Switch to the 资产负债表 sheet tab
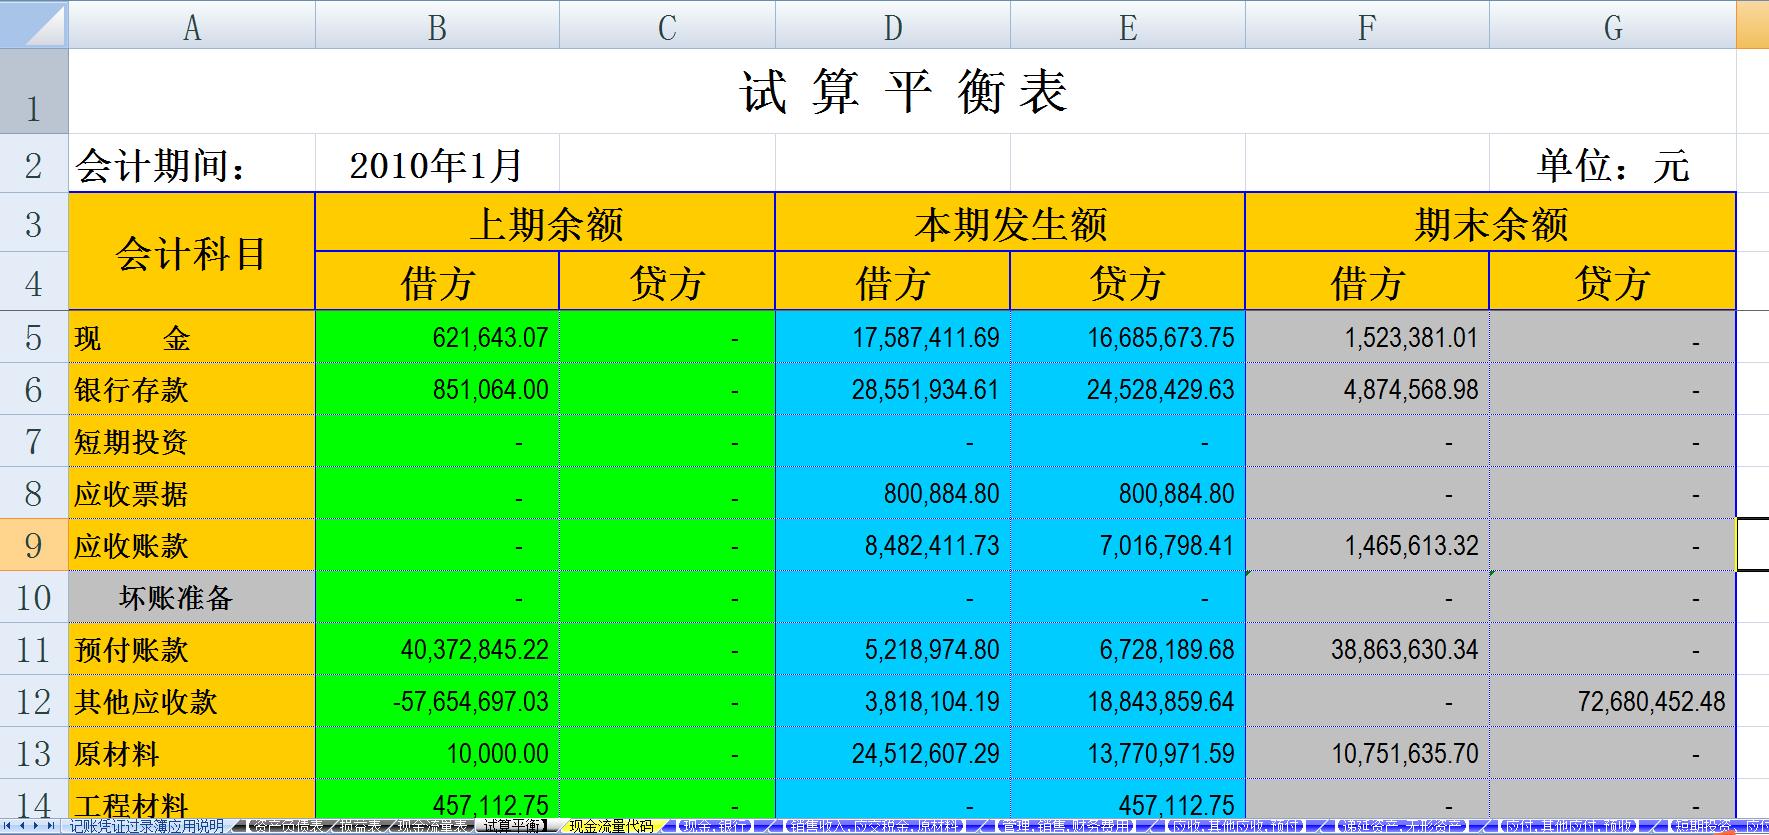The width and height of the screenshot is (1769, 835). (286, 826)
